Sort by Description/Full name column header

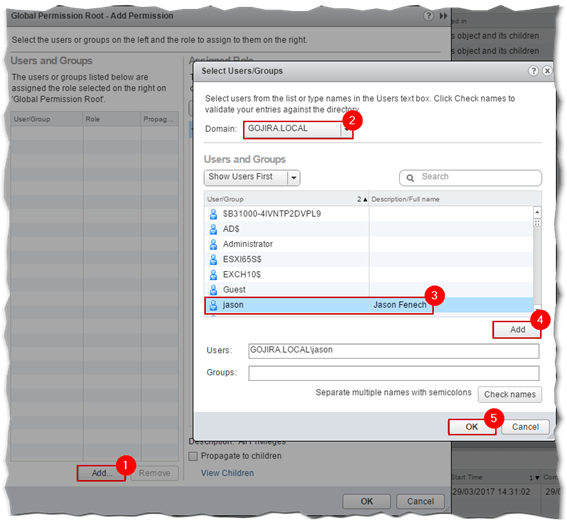455,199
